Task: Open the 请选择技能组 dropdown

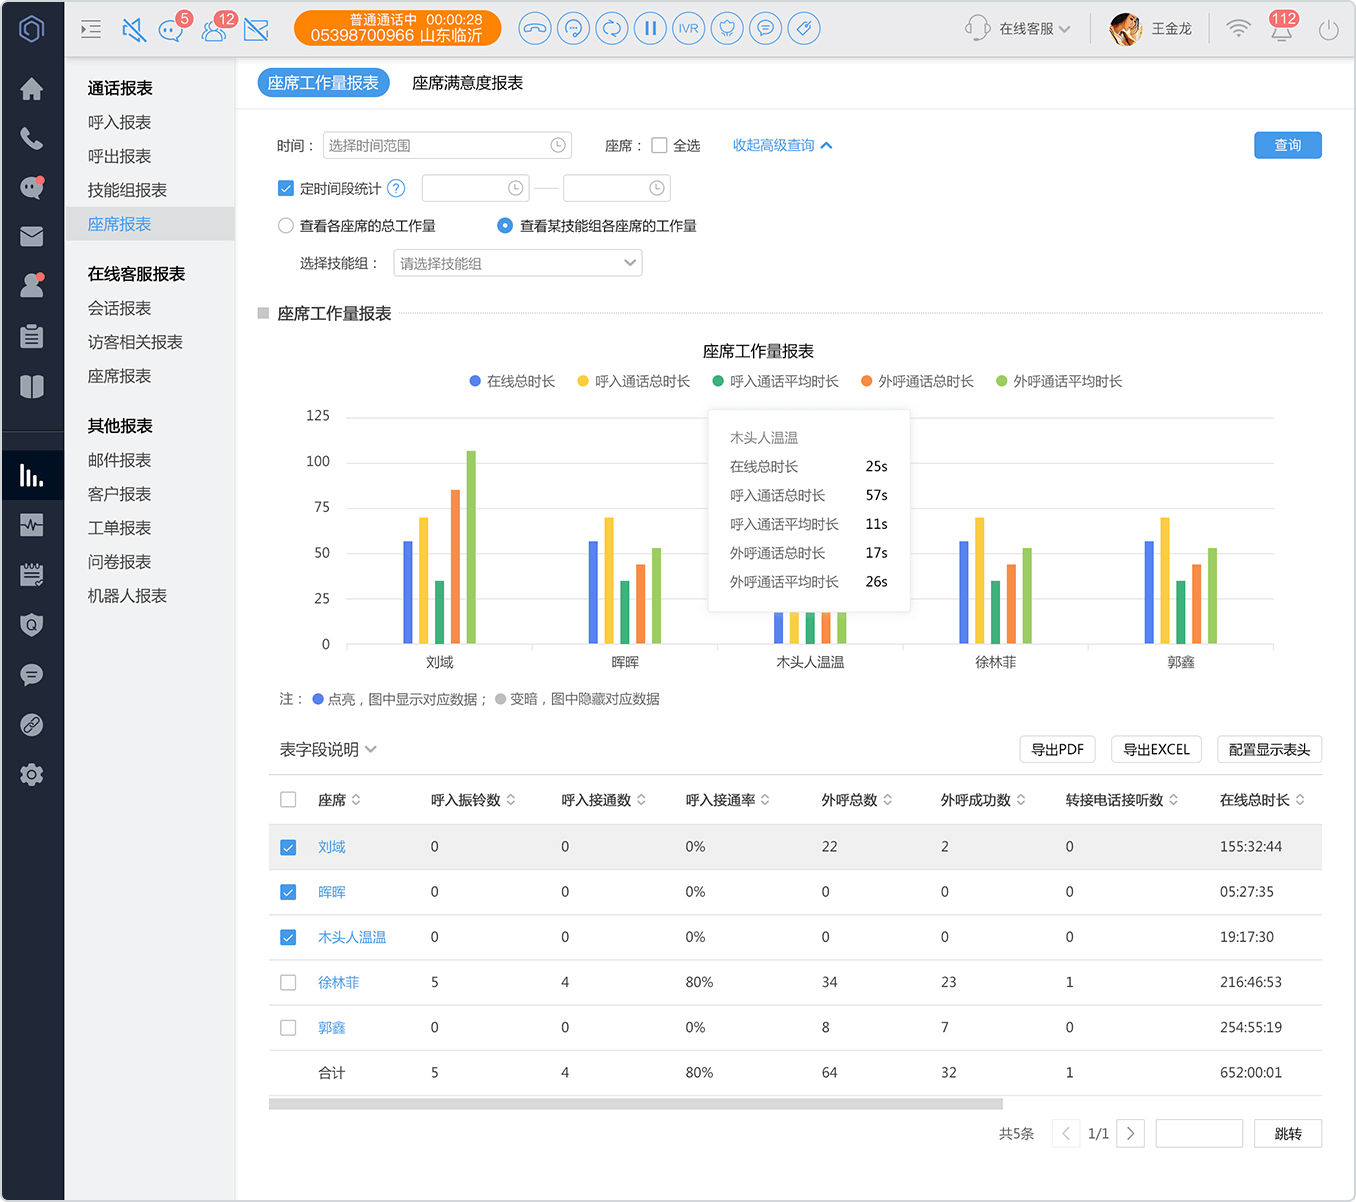Action: (x=518, y=263)
